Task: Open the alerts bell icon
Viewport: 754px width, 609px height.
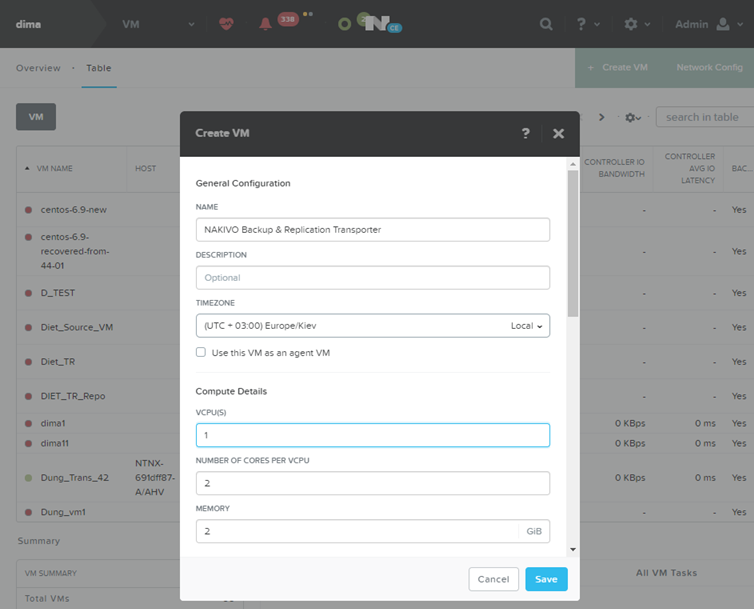Action: (265, 23)
